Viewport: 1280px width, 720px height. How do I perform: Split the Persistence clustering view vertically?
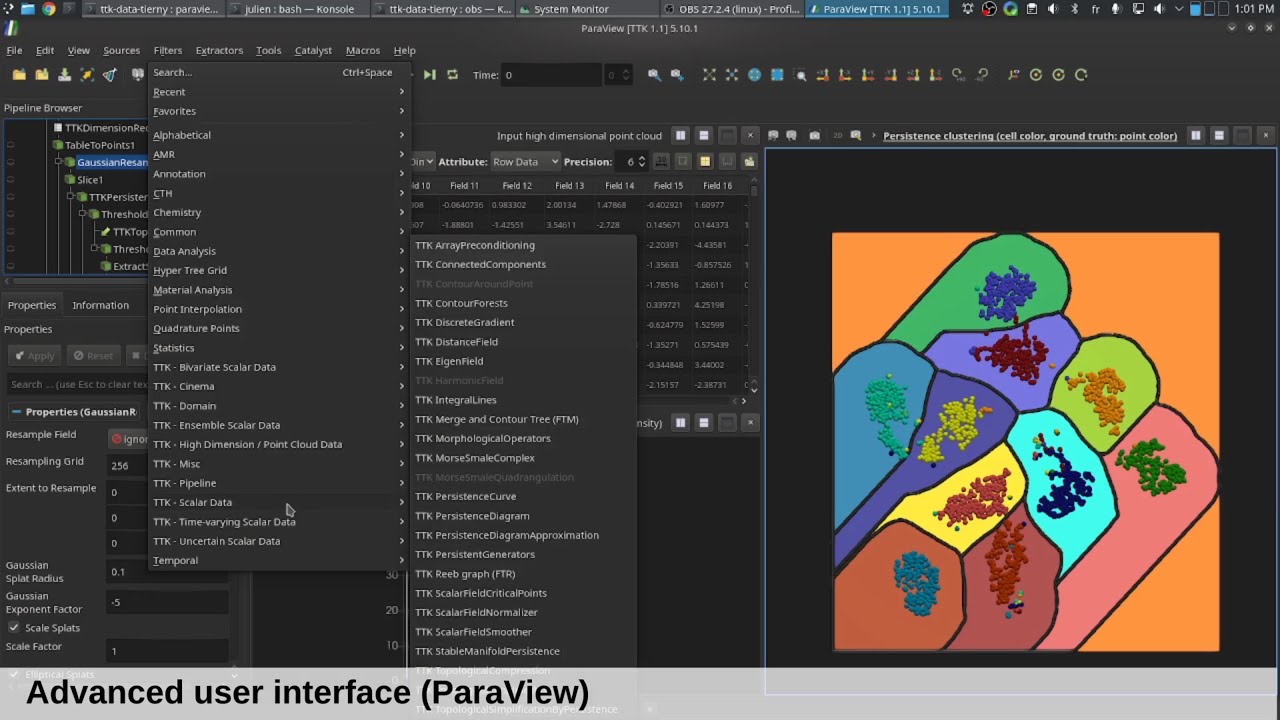point(1219,136)
